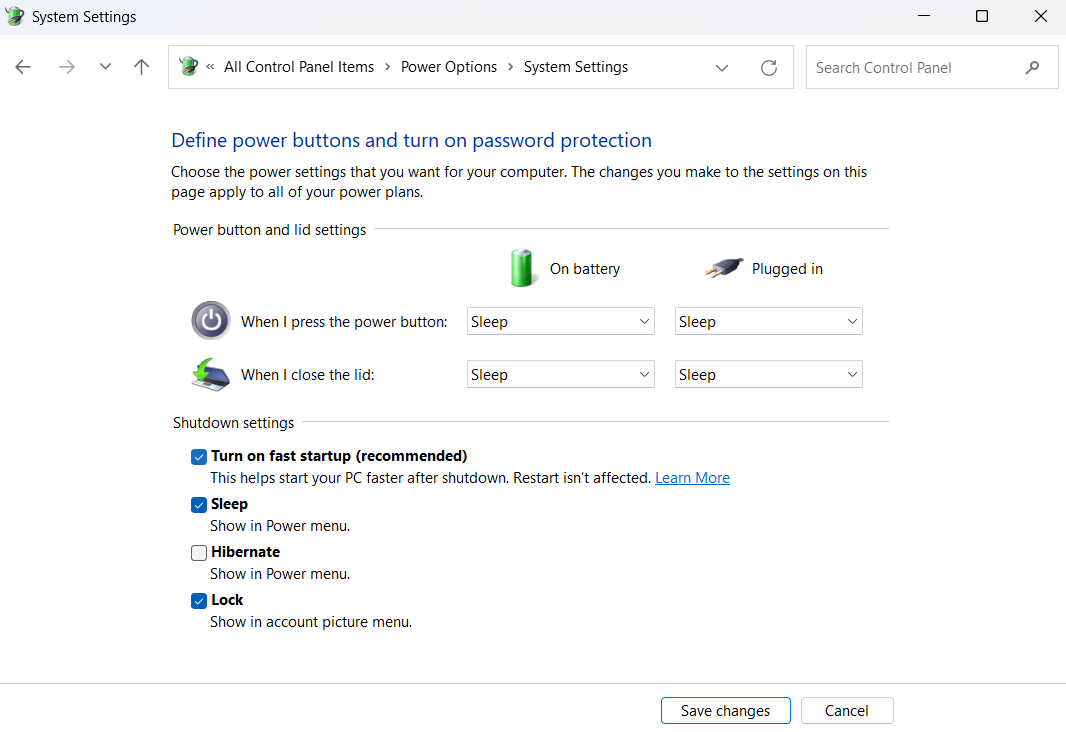The width and height of the screenshot is (1066, 732).
Task: Click 'On battery' column label
Action: click(x=585, y=268)
